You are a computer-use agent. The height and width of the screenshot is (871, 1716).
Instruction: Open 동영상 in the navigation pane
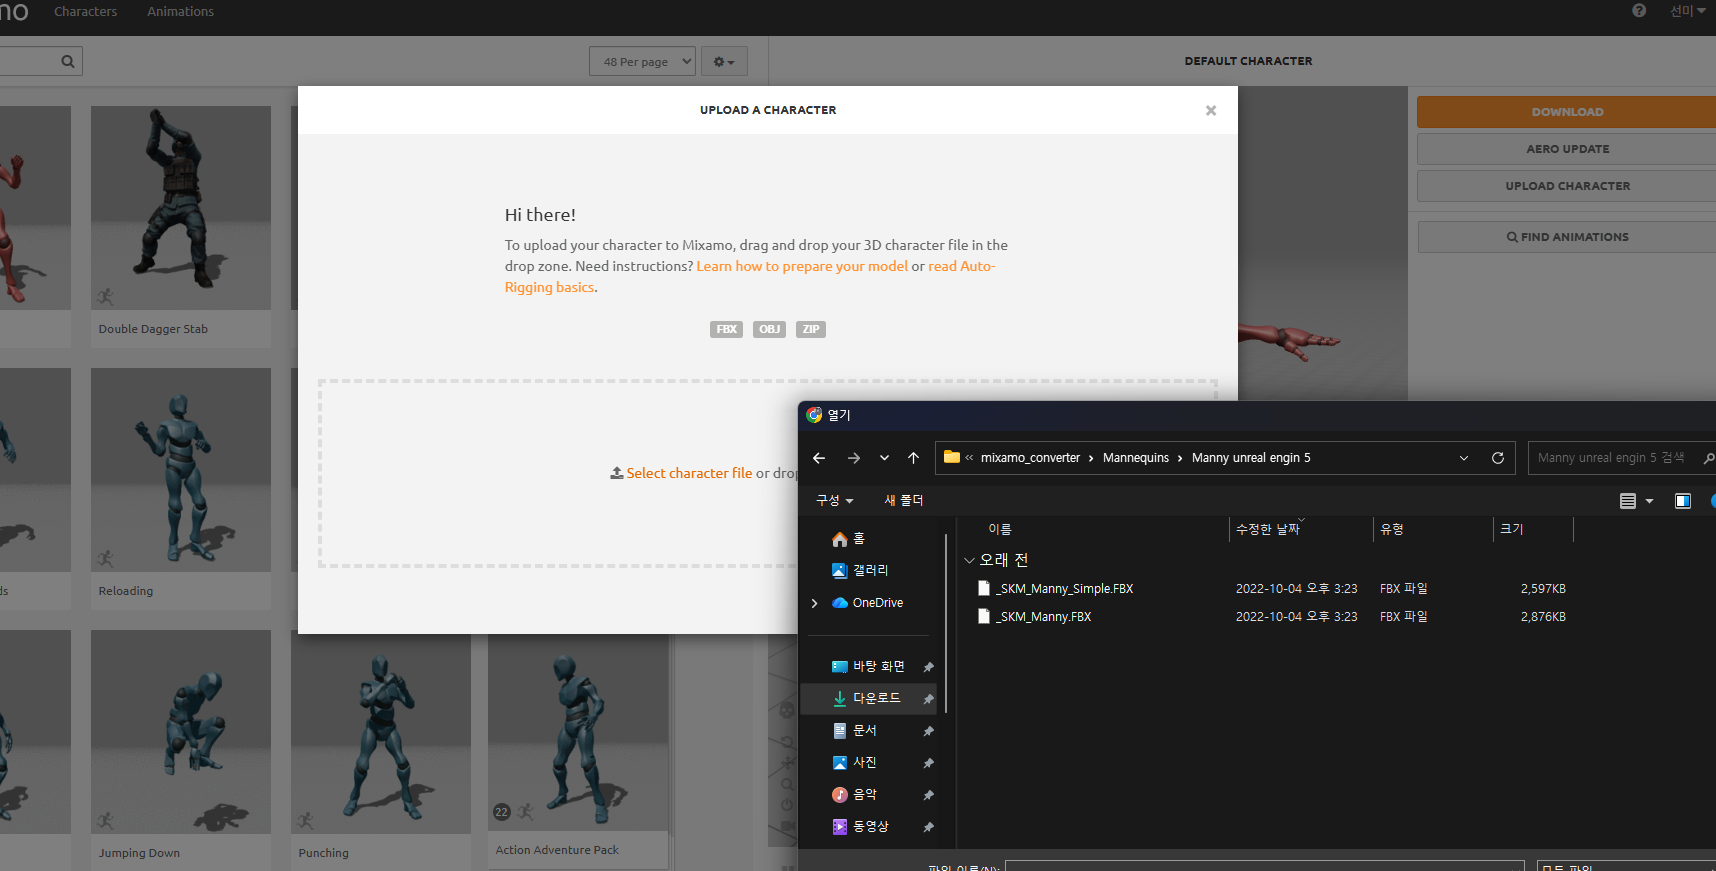pyautogui.click(x=860, y=827)
